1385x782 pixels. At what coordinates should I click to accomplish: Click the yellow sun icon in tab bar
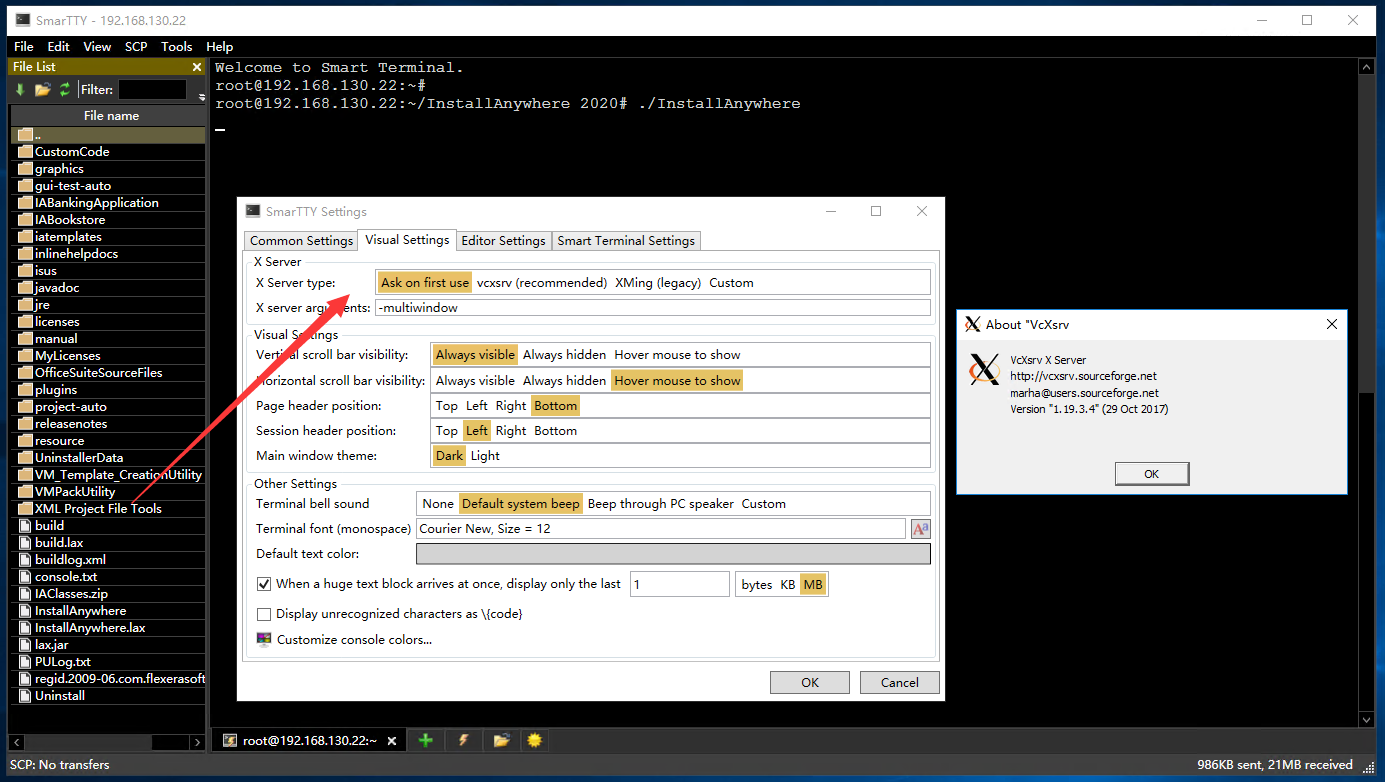coord(534,741)
